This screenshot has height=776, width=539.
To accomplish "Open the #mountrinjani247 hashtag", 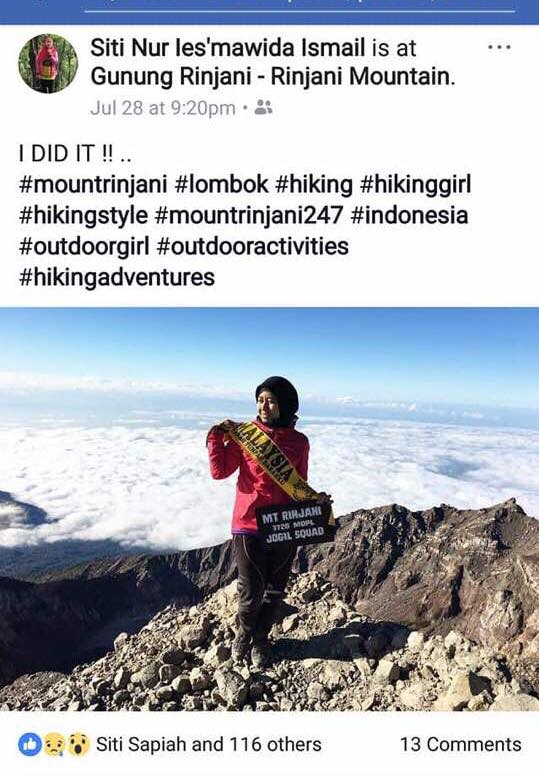I will click(249, 215).
